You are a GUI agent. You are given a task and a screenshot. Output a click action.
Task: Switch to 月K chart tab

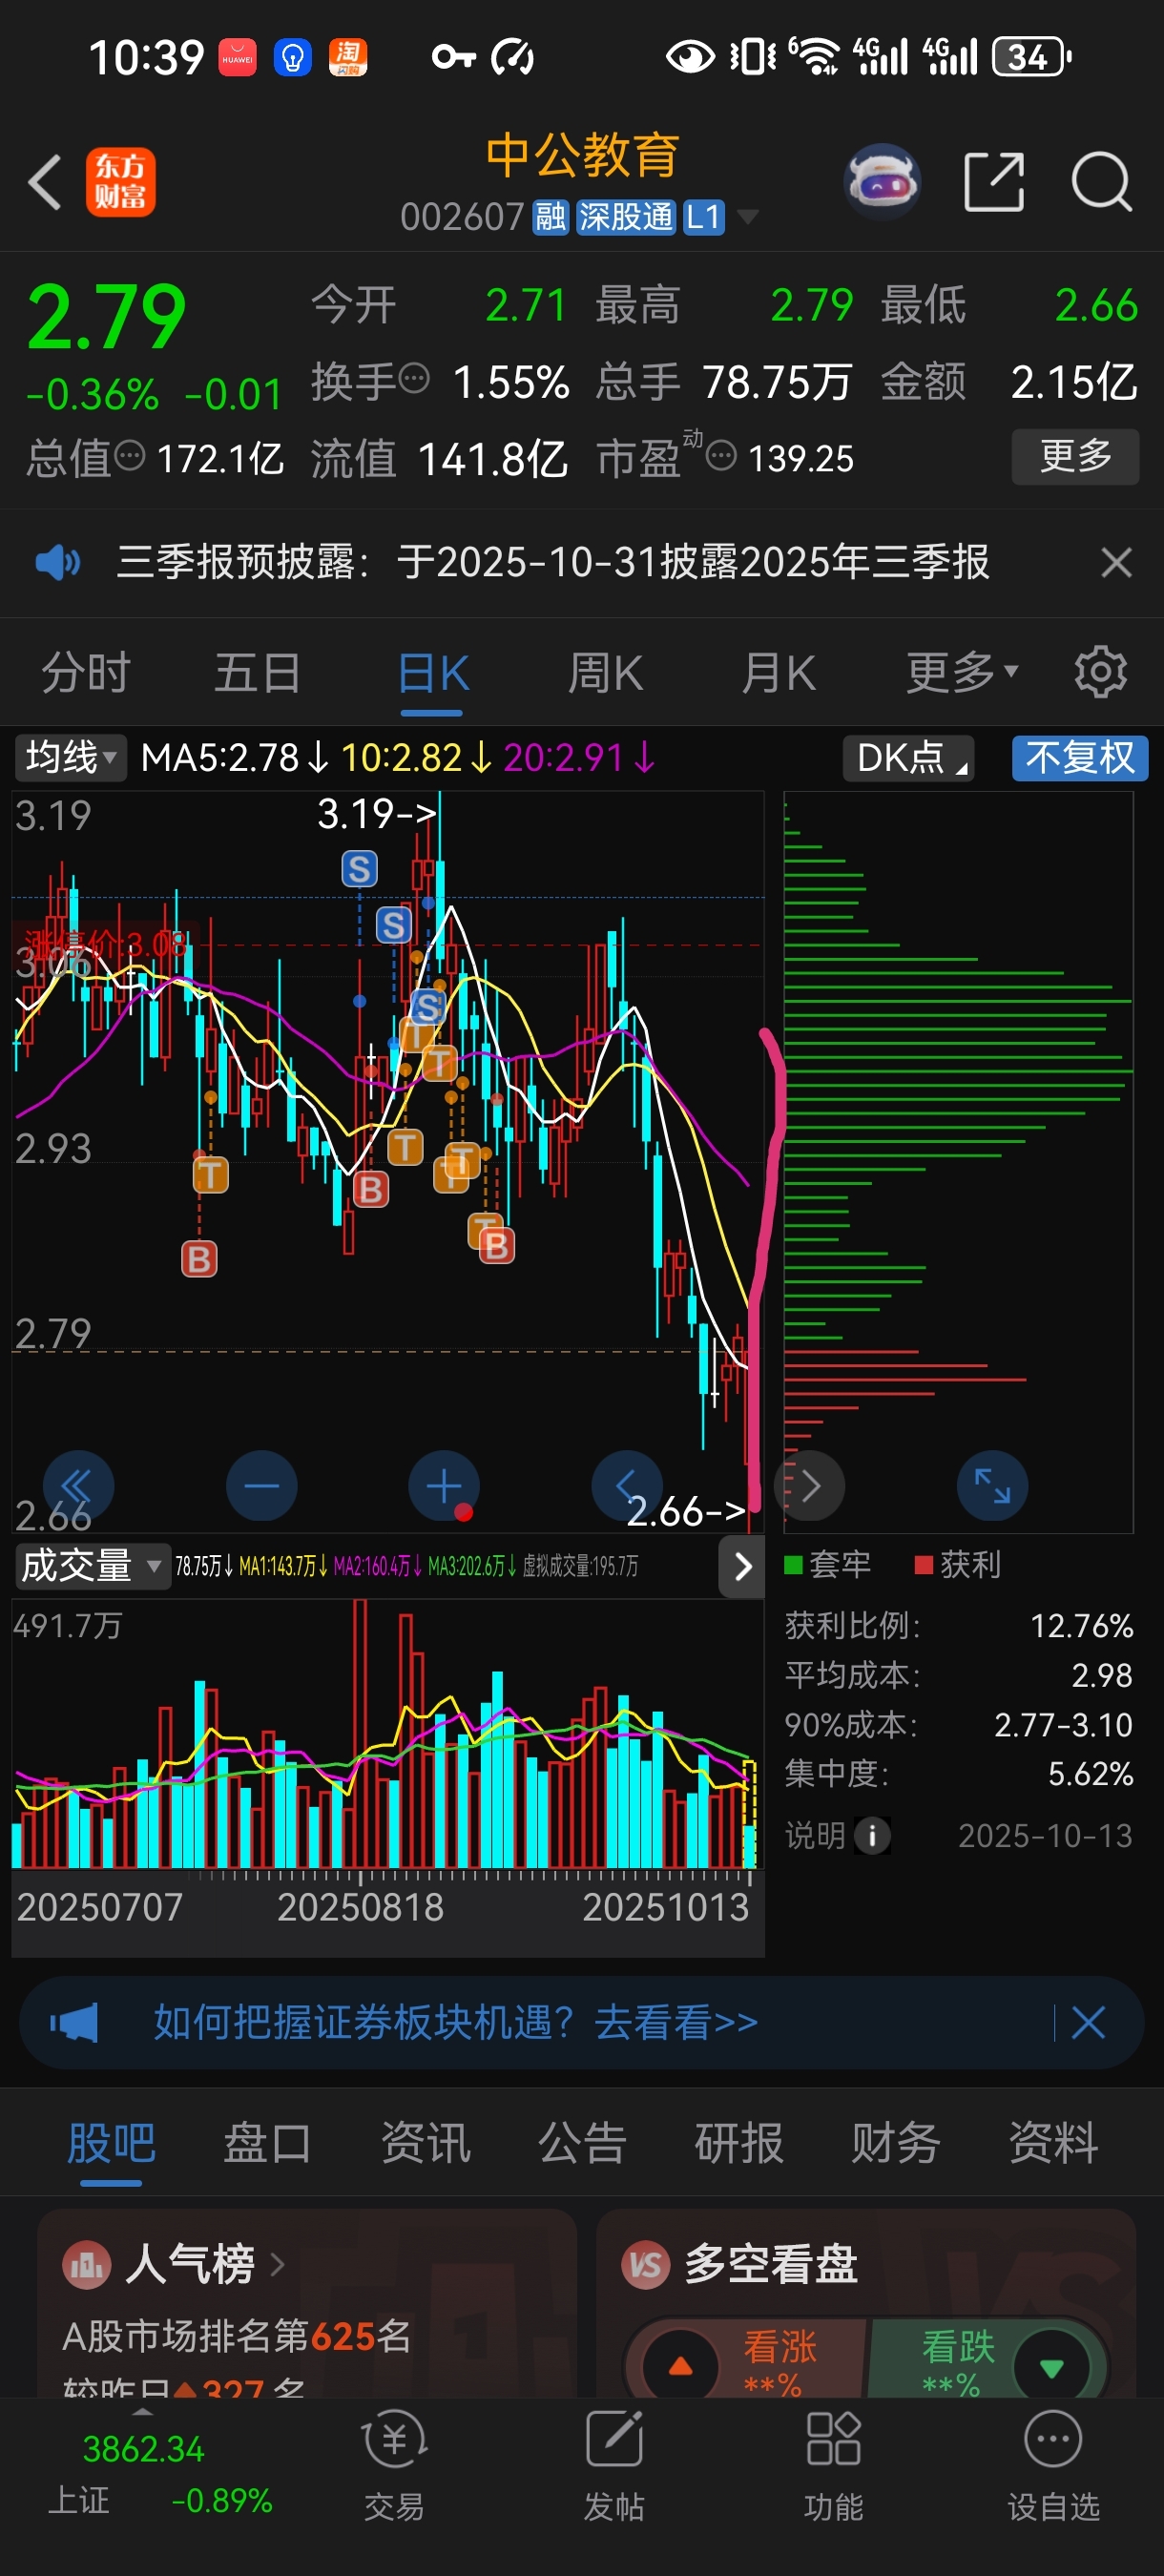(x=778, y=672)
